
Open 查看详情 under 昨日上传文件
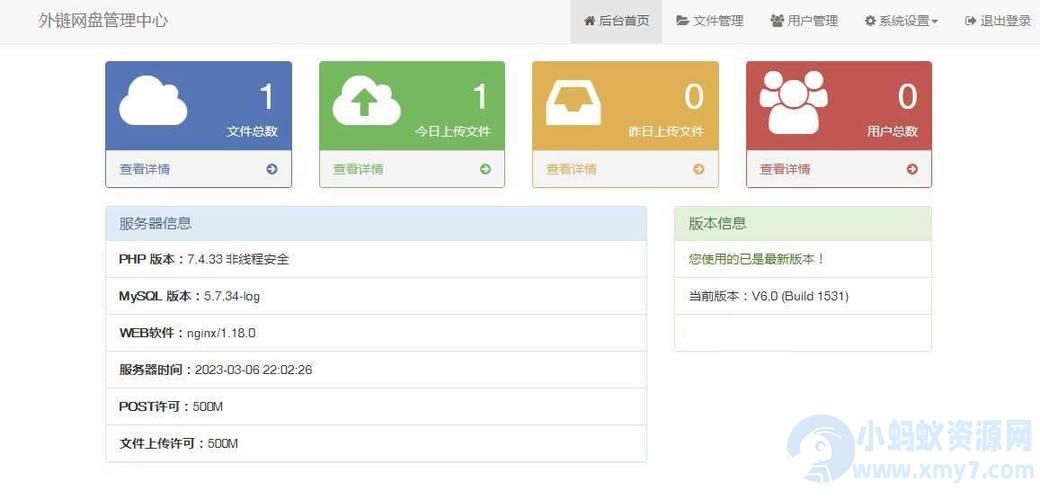tap(572, 169)
